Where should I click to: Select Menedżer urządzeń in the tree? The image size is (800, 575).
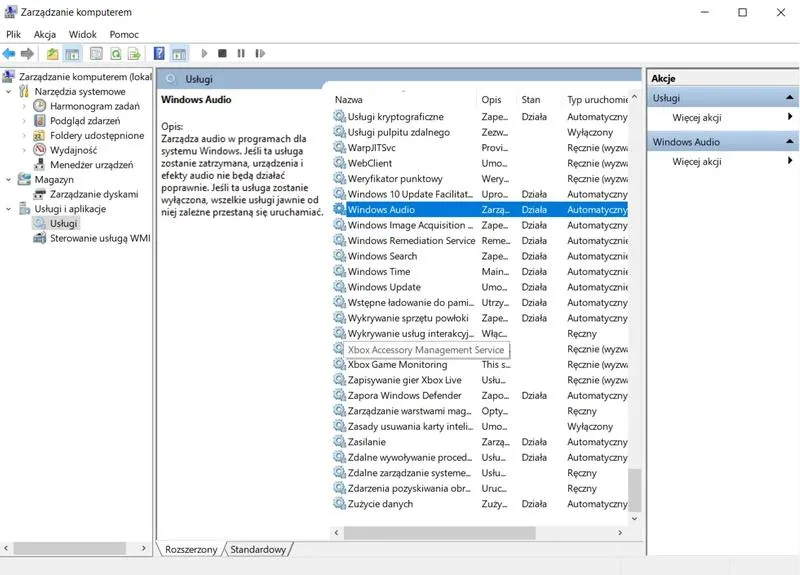(91, 164)
